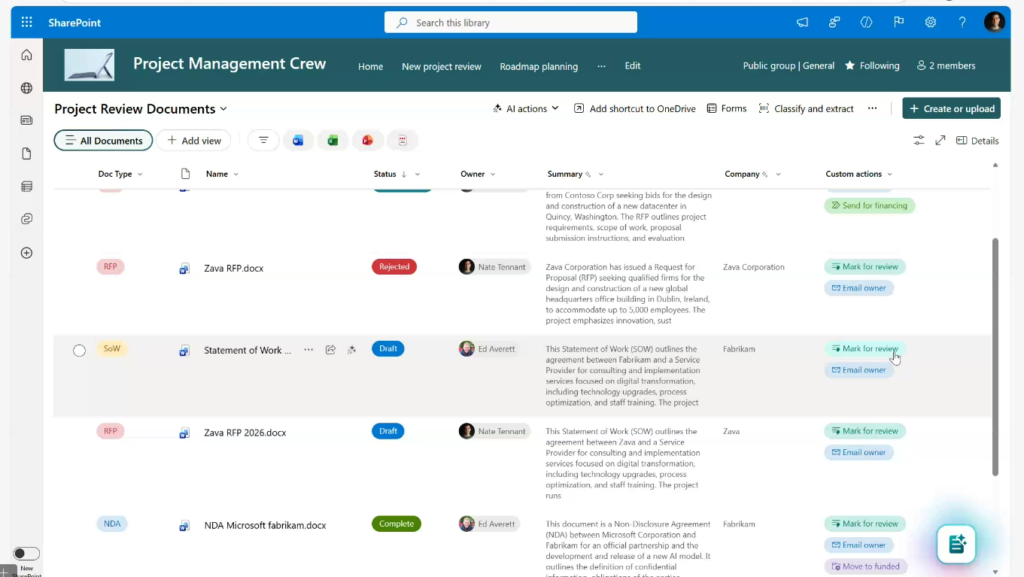Select the Statement of Work row circle

click(x=79, y=350)
